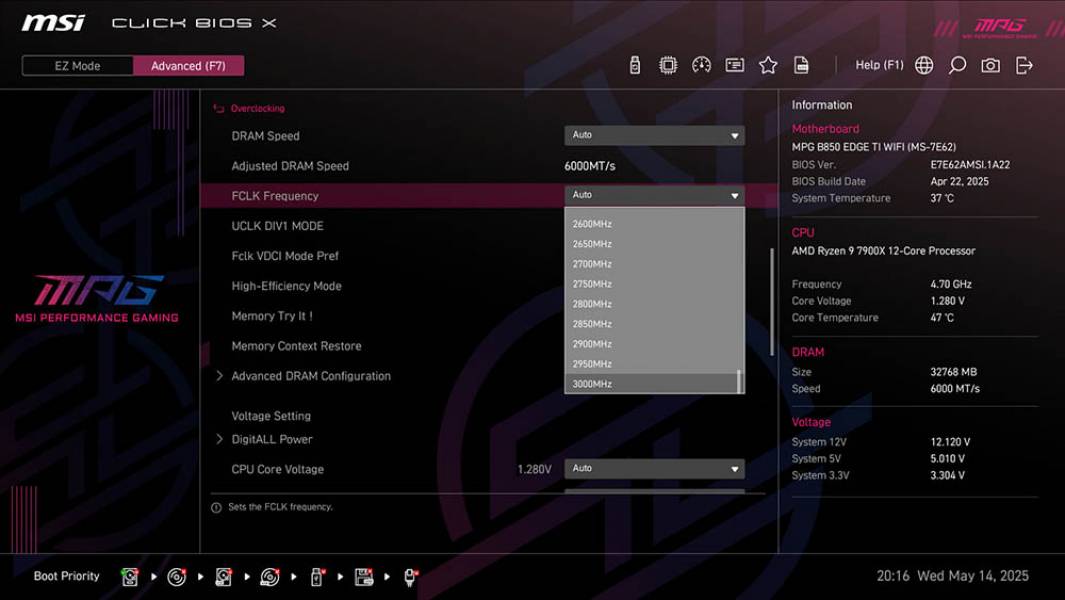Go back via Overclocking breadcrumb
Viewport: 1065px width, 600px height.
point(257,109)
